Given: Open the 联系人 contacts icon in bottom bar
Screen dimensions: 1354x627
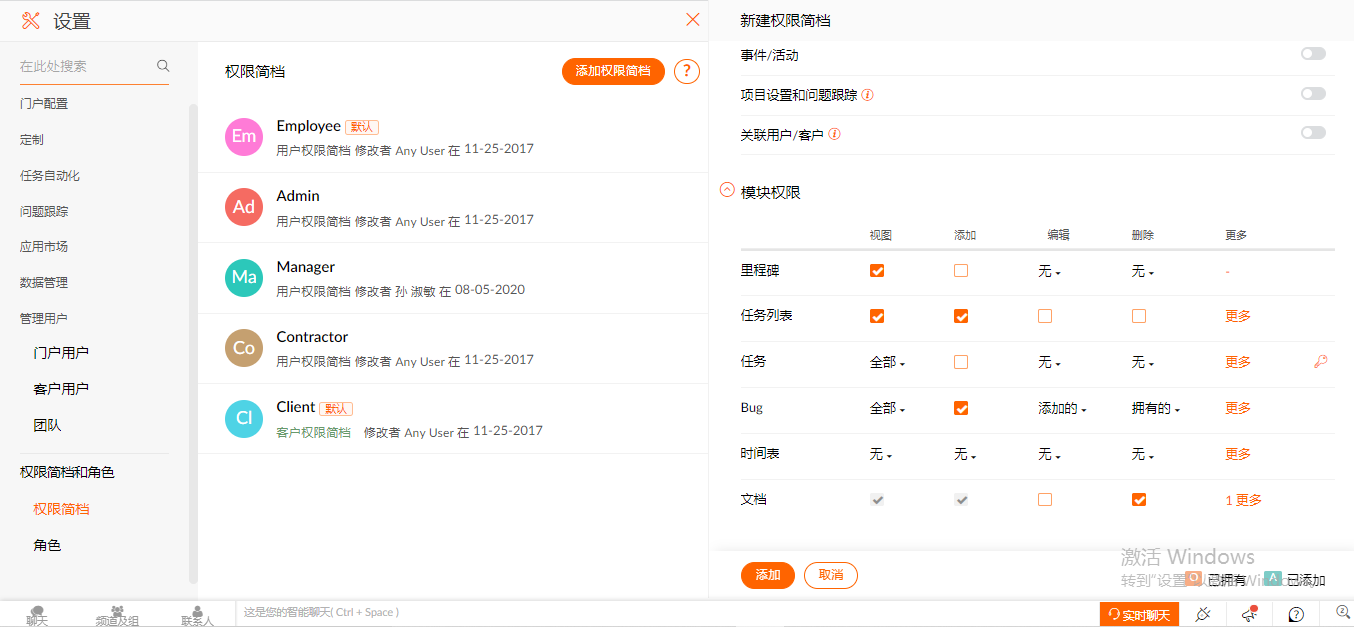Looking at the screenshot, I should coord(197,614).
